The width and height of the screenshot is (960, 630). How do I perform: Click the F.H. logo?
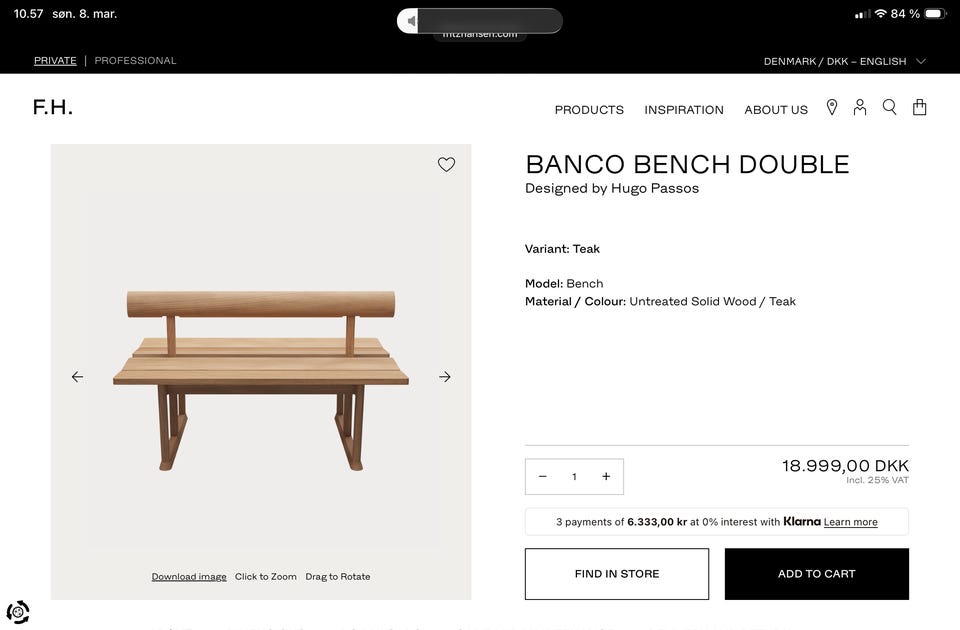tap(53, 108)
